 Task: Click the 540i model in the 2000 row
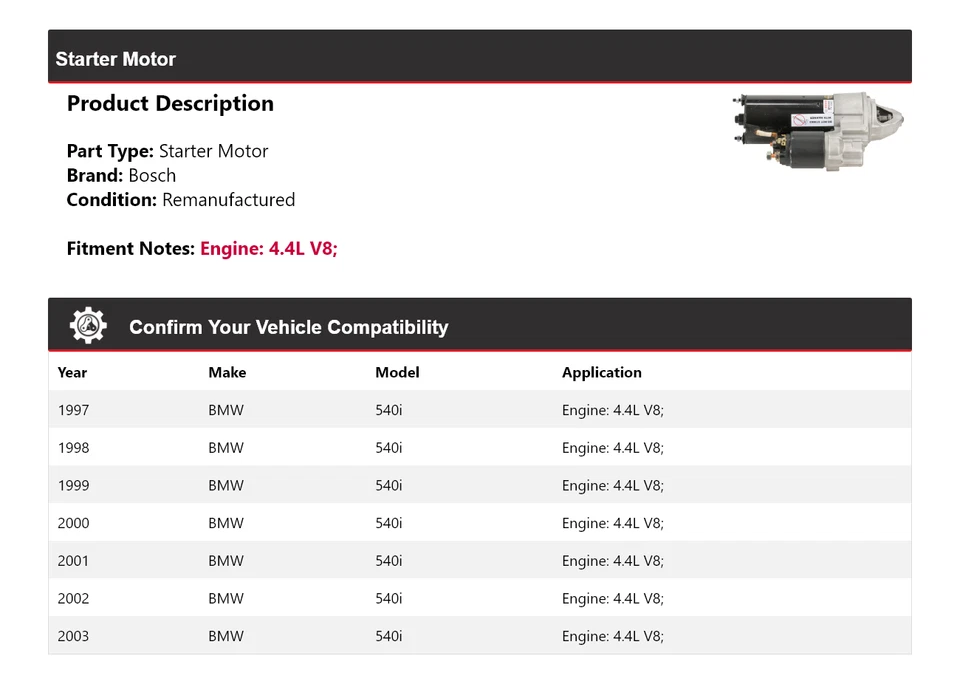pos(389,523)
